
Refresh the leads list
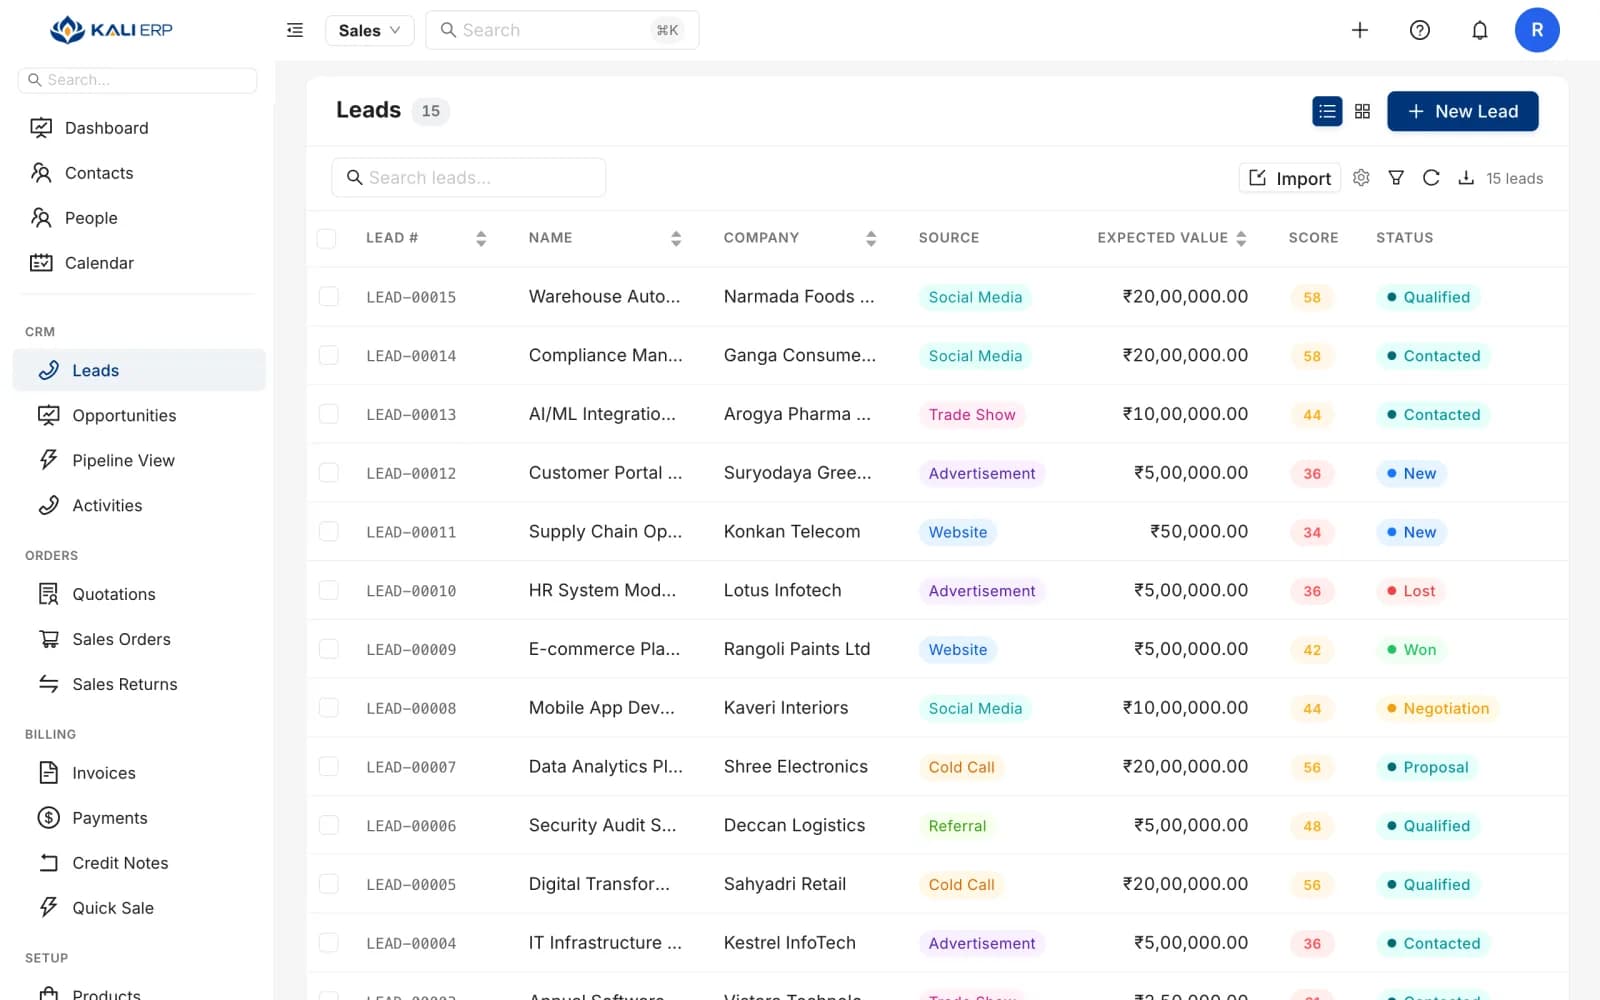[x=1431, y=178]
